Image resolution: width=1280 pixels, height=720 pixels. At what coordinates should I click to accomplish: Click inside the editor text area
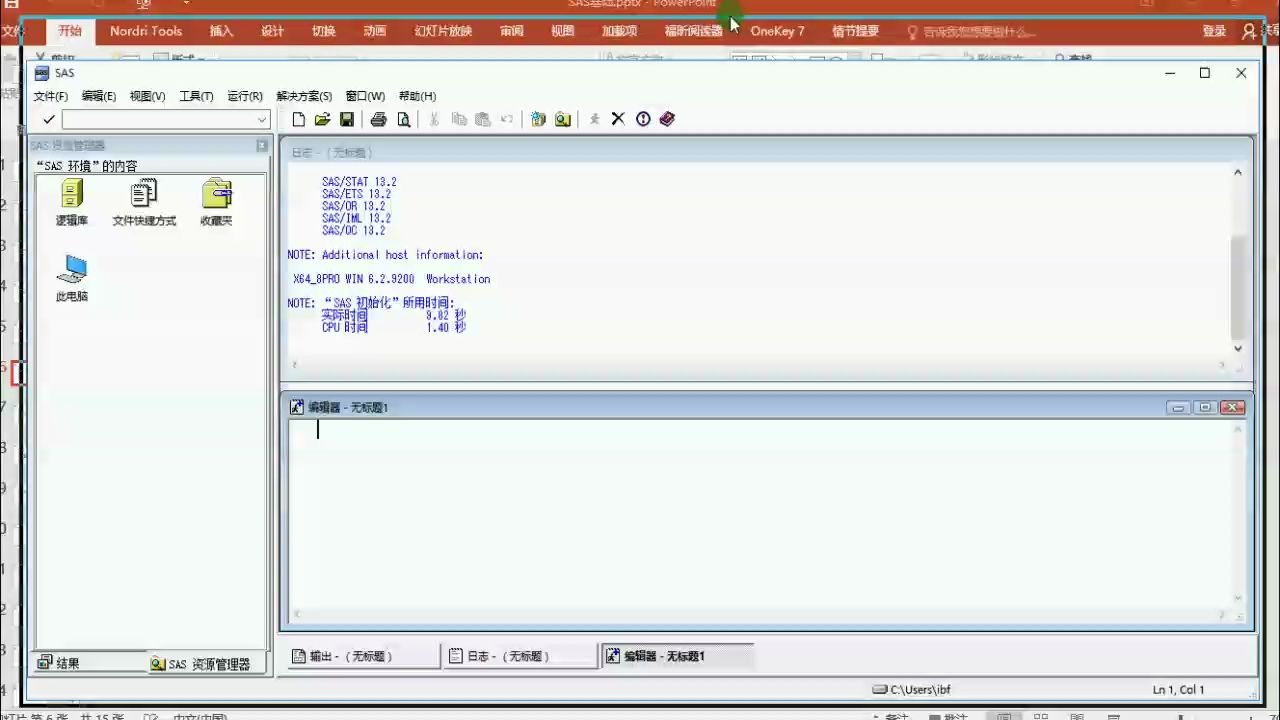click(x=760, y=512)
